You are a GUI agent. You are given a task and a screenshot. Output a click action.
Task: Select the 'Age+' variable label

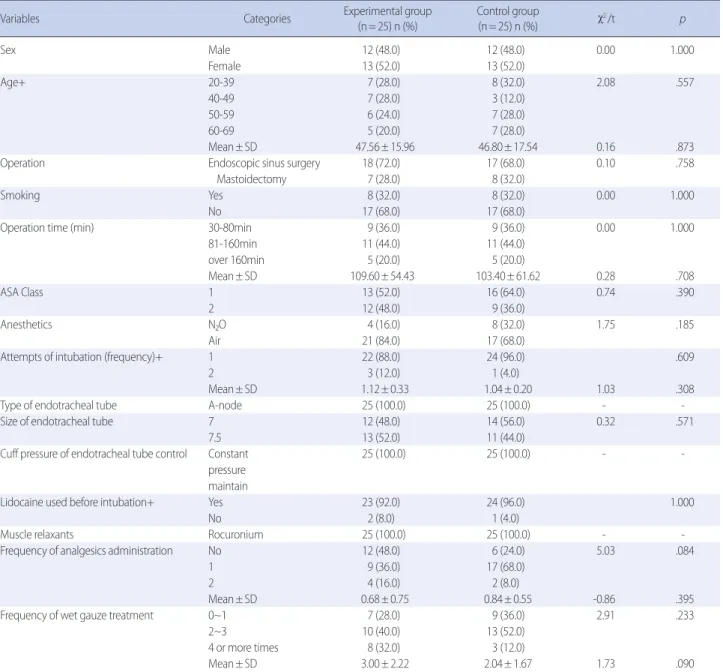pos(13,82)
